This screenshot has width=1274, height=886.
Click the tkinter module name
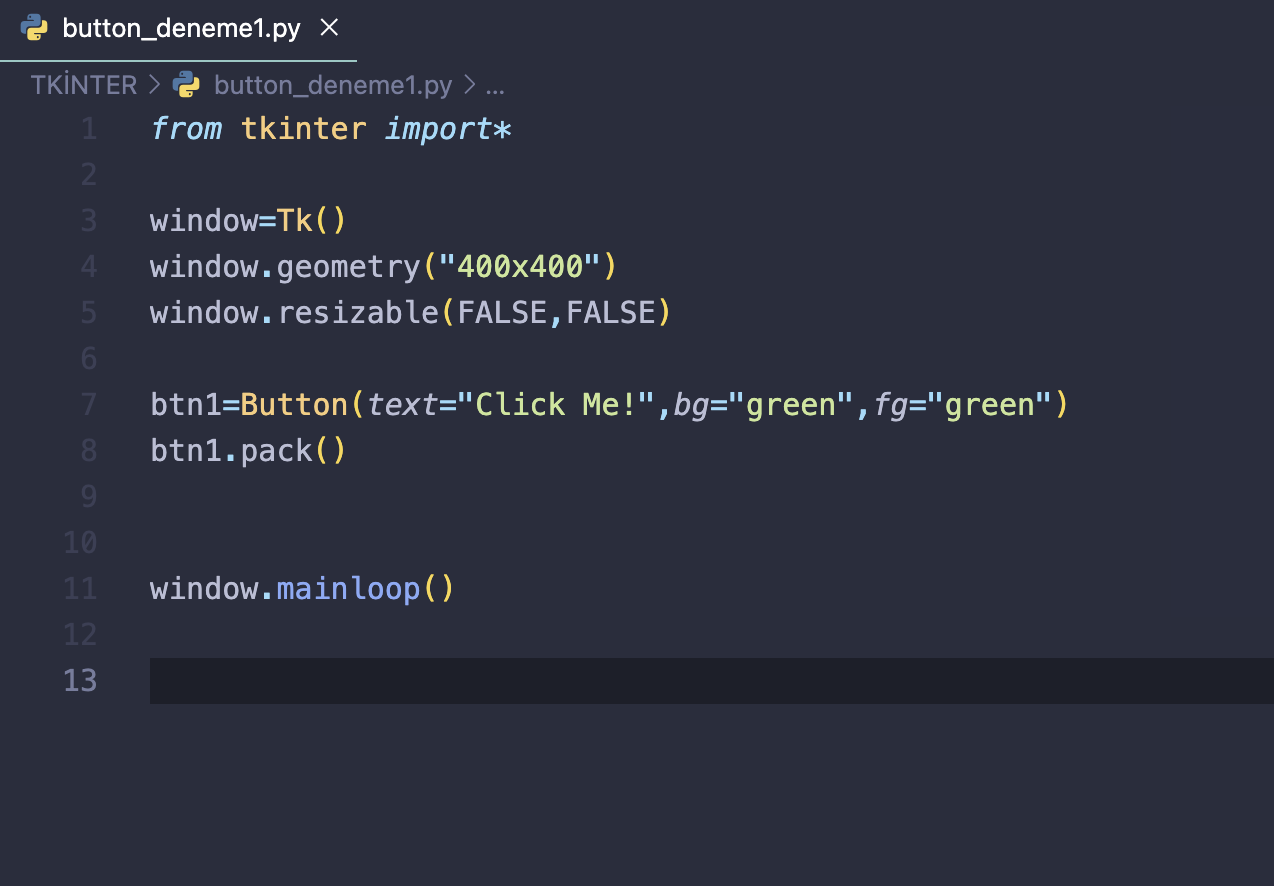click(303, 129)
